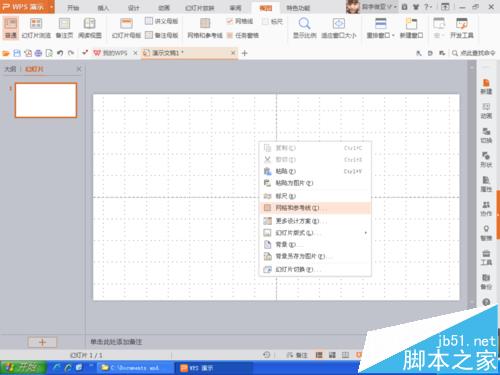
Task: Switch to the Outline (大纲) panel tab
Action: (x=10, y=69)
